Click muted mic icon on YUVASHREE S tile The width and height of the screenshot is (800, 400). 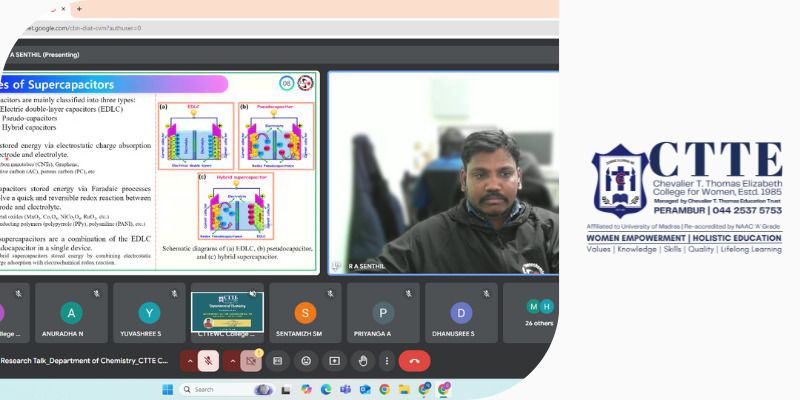(174, 293)
